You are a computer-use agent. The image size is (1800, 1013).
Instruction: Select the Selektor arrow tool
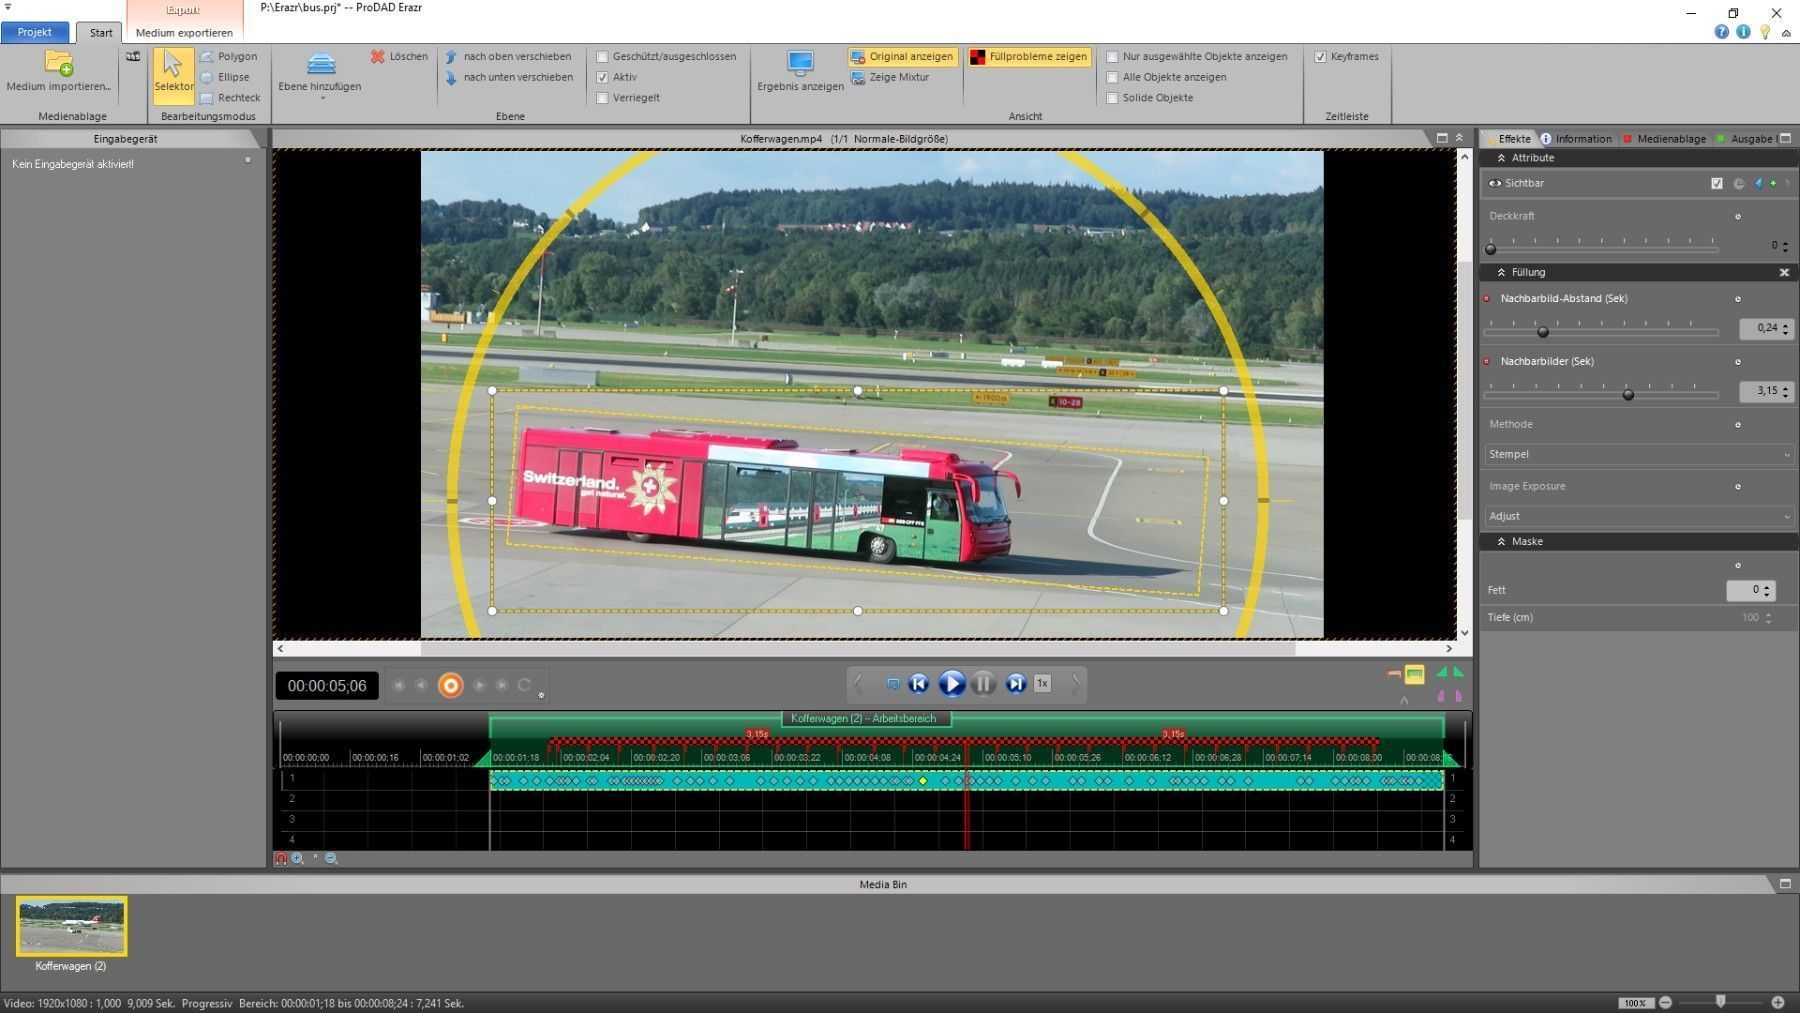pos(173,70)
